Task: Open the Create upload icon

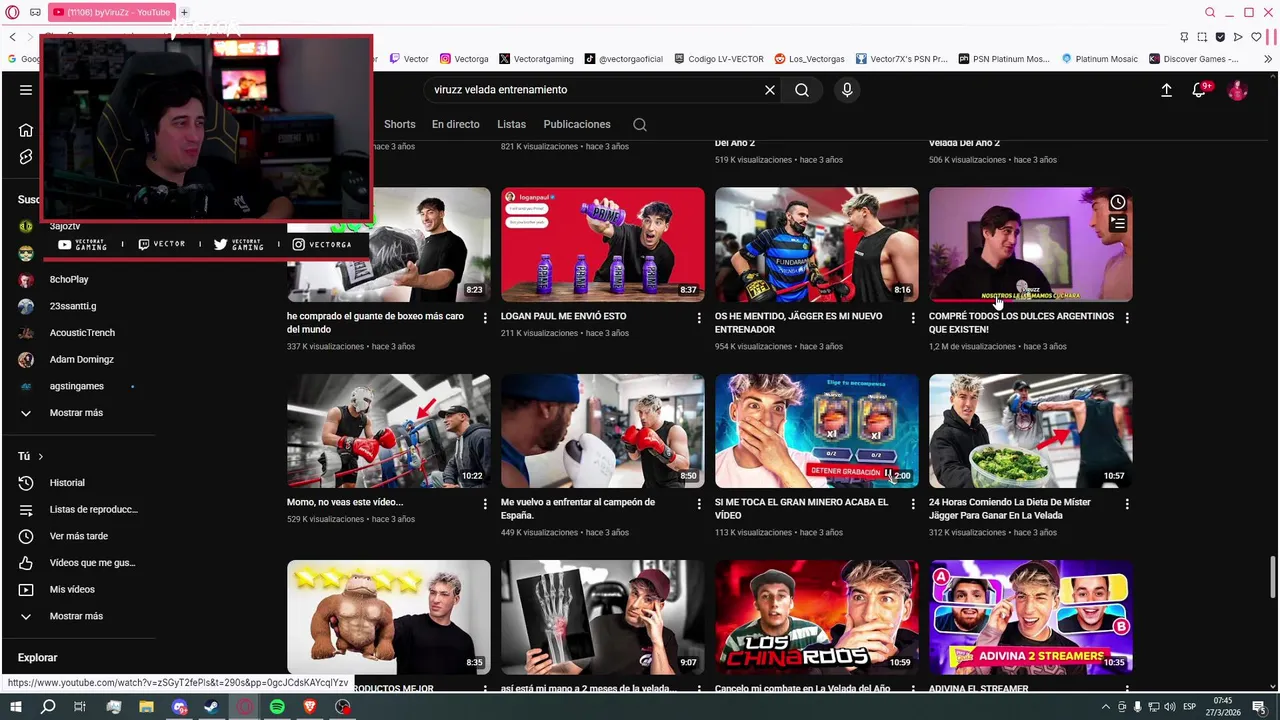Action: pyautogui.click(x=1166, y=90)
